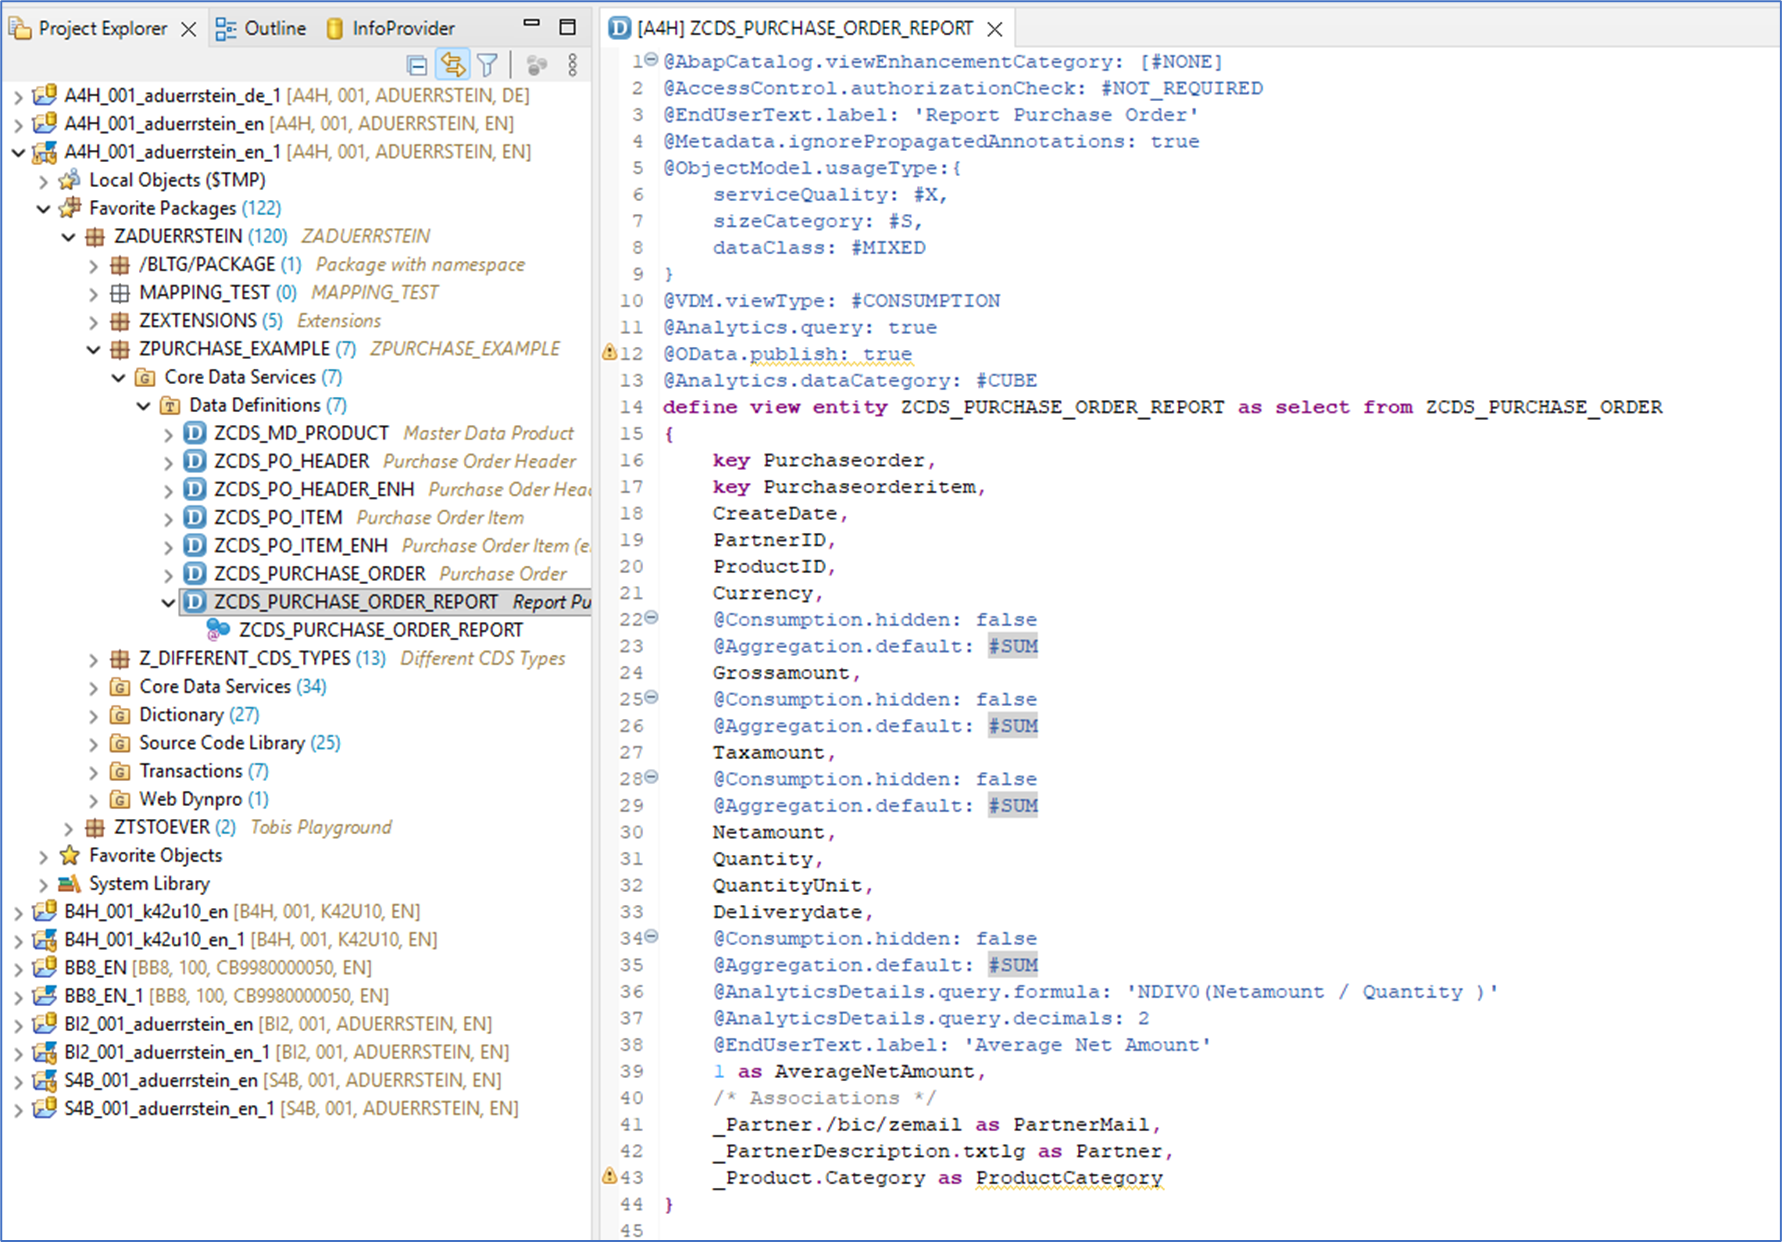Fold annotation block at line 22
1782x1242 pixels.
pyautogui.click(x=652, y=618)
